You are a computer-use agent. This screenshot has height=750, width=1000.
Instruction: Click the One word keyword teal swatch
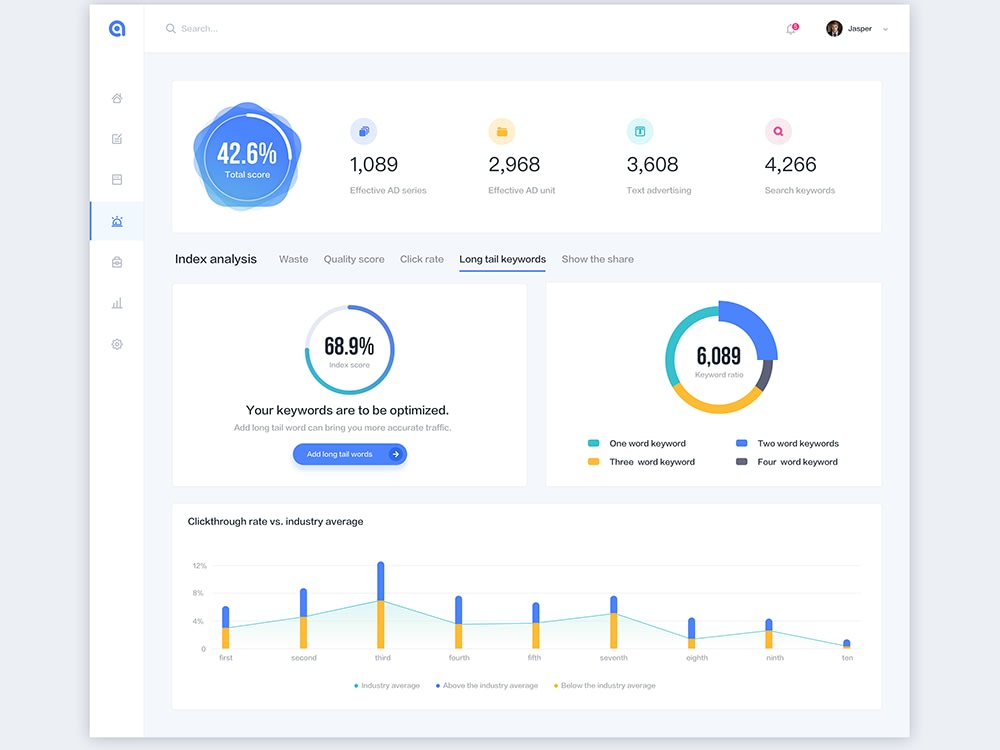point(593,443)
